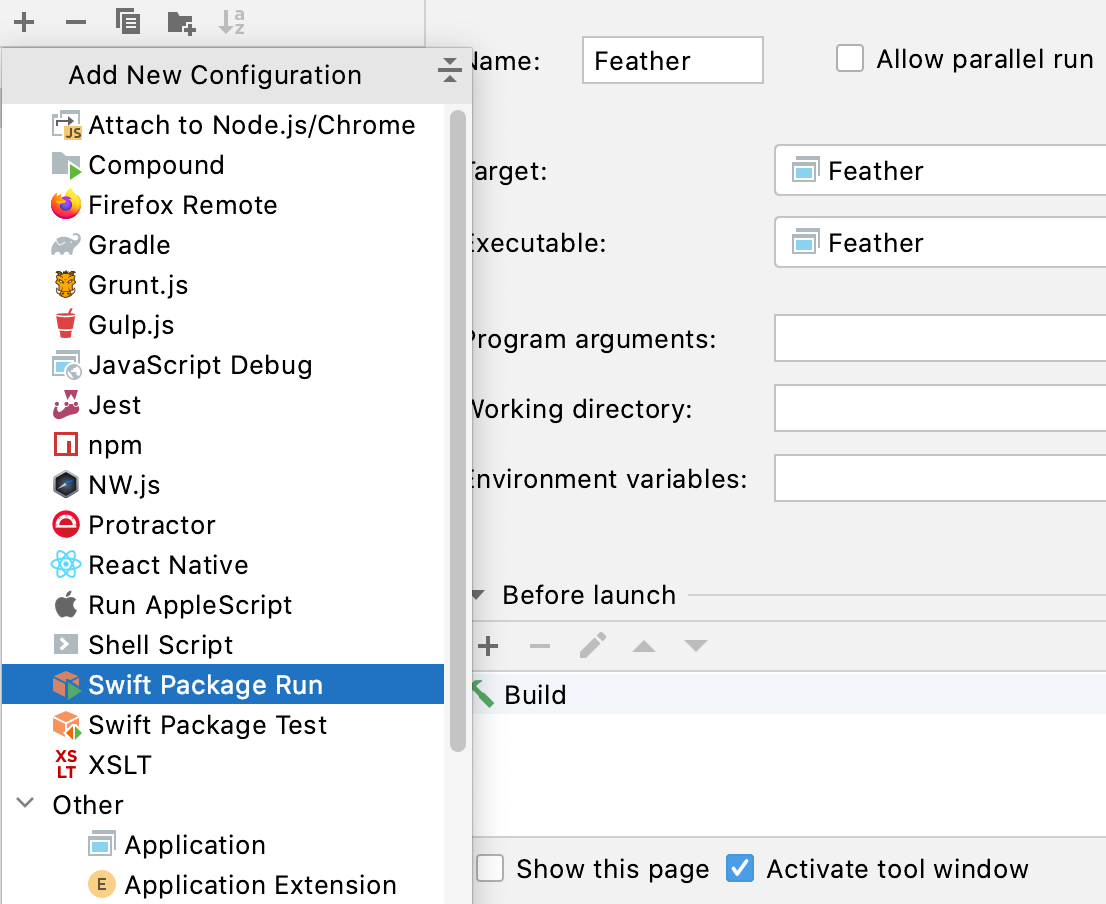Add a before launch task with plus

(488, 646)
